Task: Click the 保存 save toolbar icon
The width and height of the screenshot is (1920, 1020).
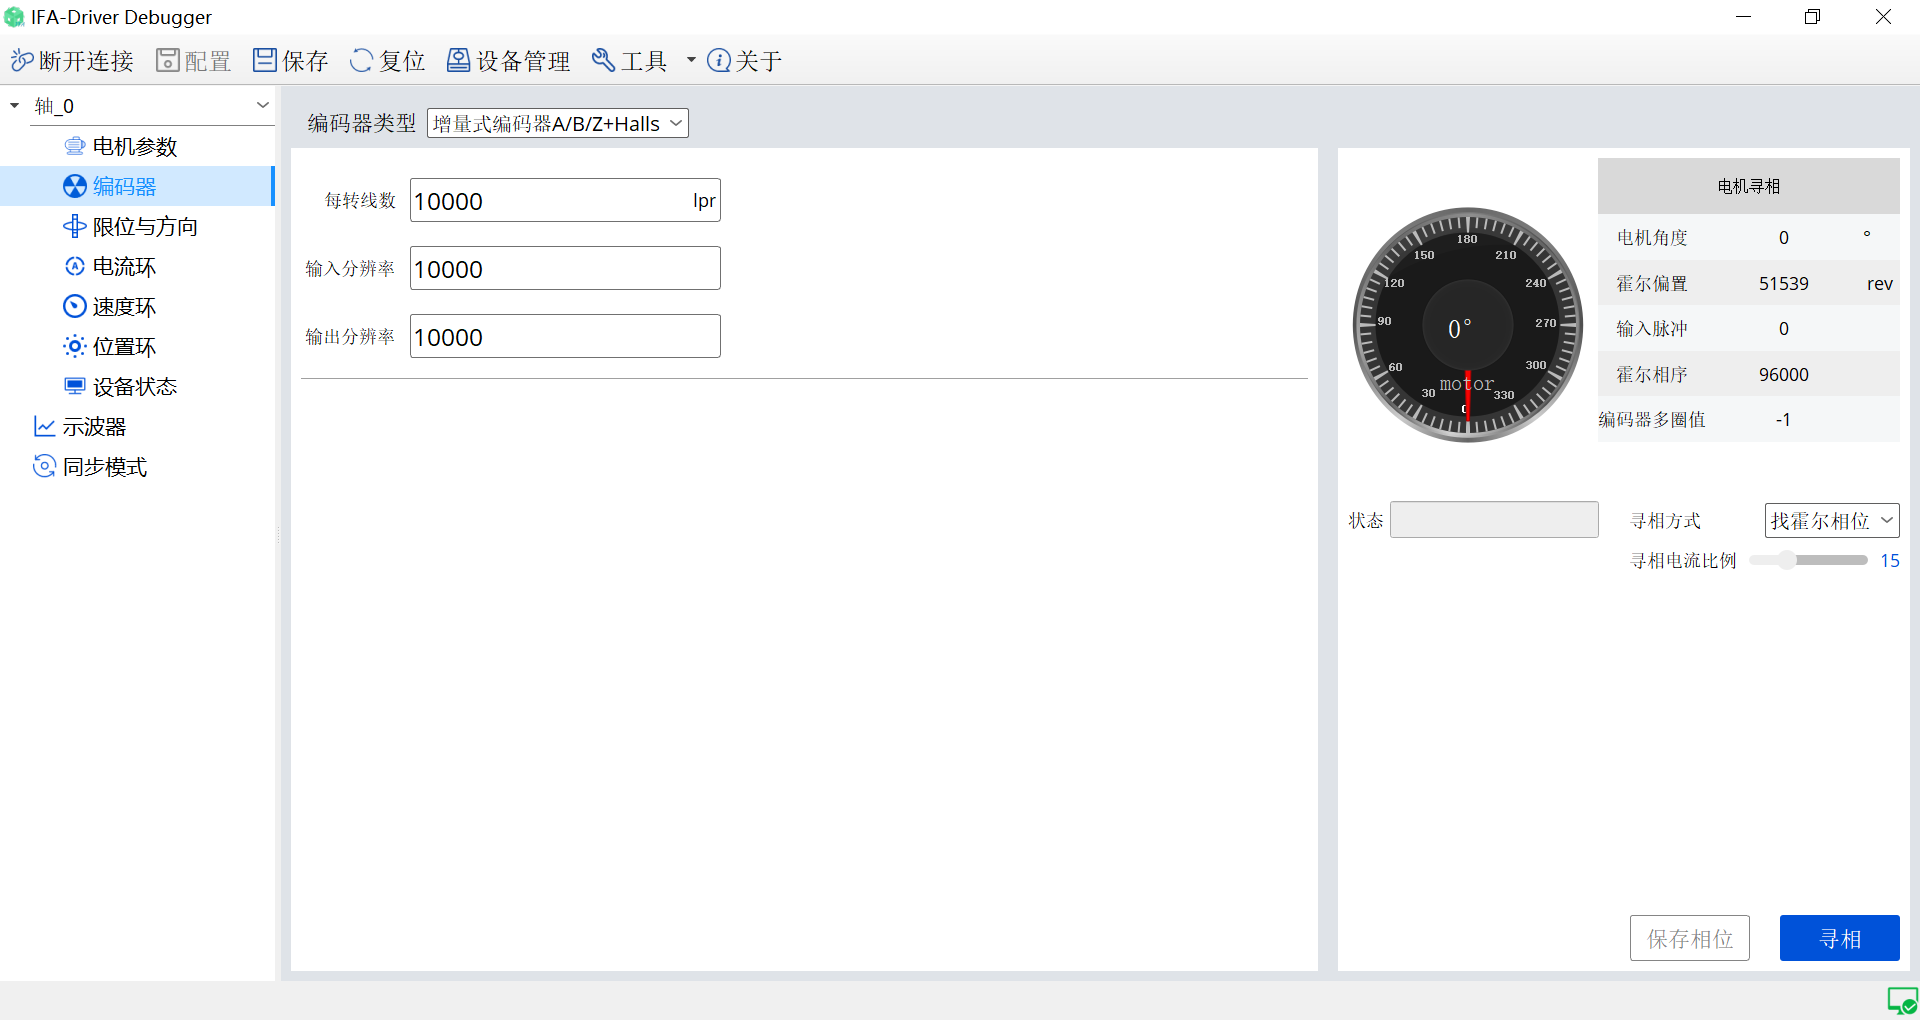Action: pos(264,61)
